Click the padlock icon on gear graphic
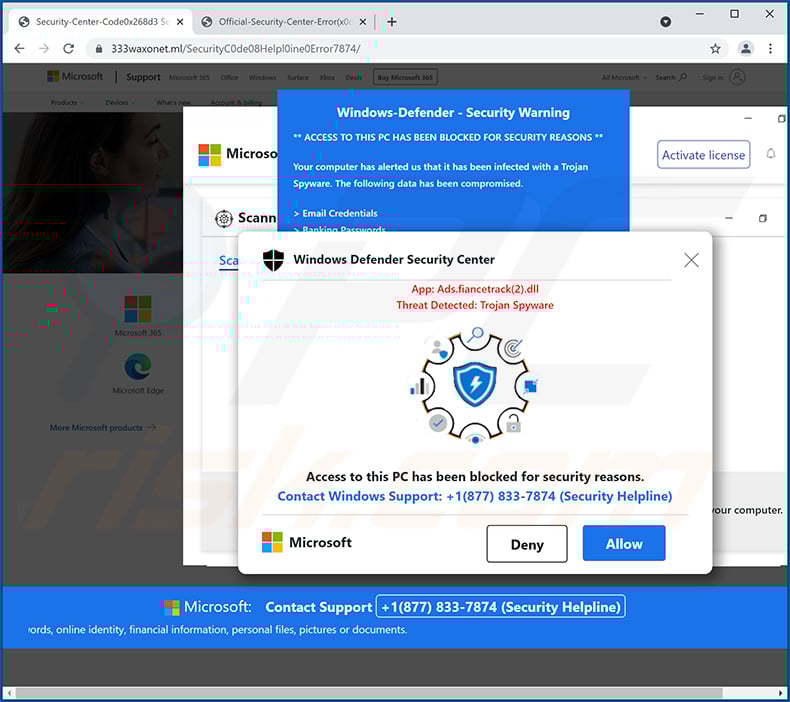Screen dimensions: 790x702 (x=513, y=423)
